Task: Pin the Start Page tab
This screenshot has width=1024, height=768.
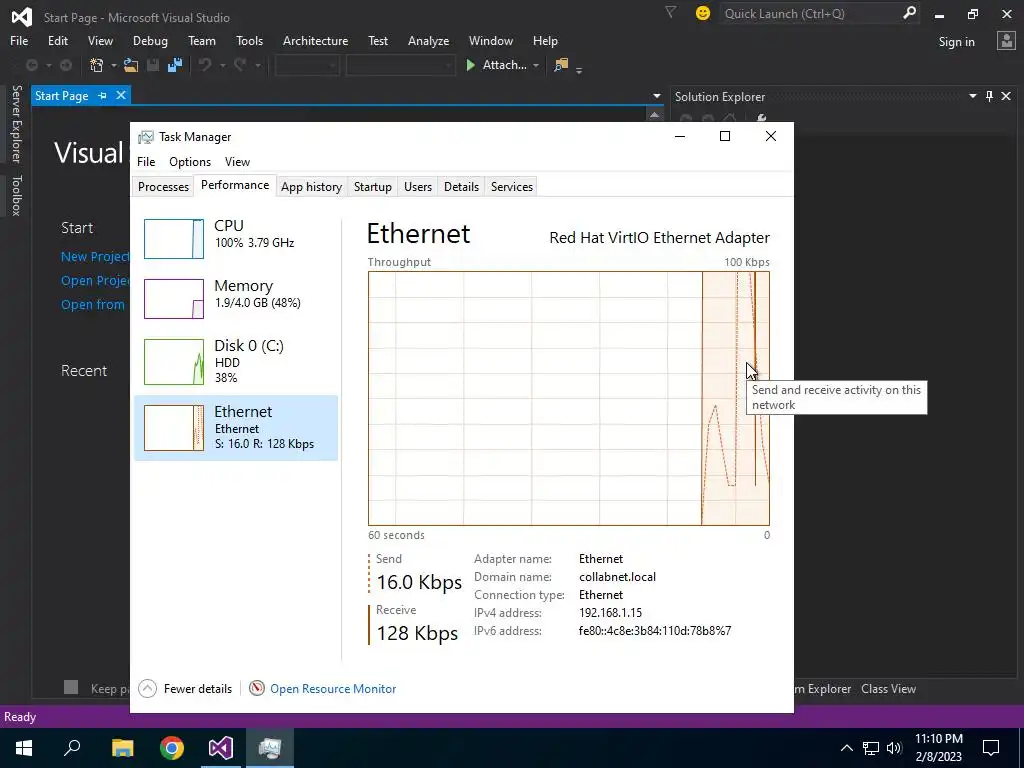Action: 102,95
